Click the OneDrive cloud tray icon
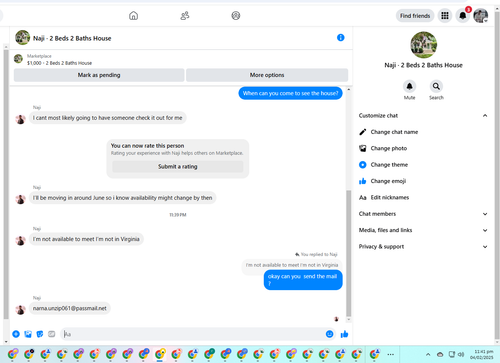500x363 pixels. point(440,354)
